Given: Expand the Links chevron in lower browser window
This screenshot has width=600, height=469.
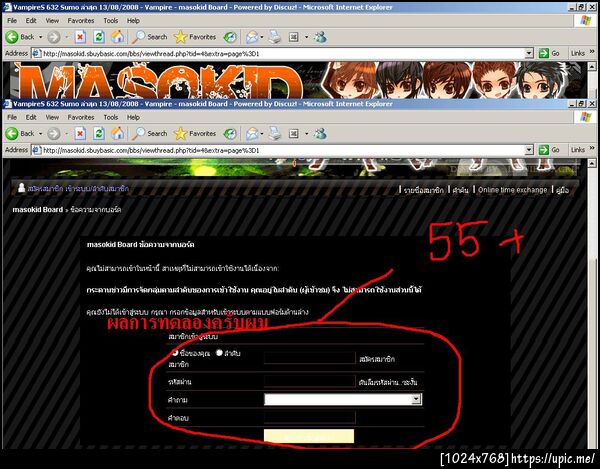Looking at the screenshot, I should coord(592,148).
